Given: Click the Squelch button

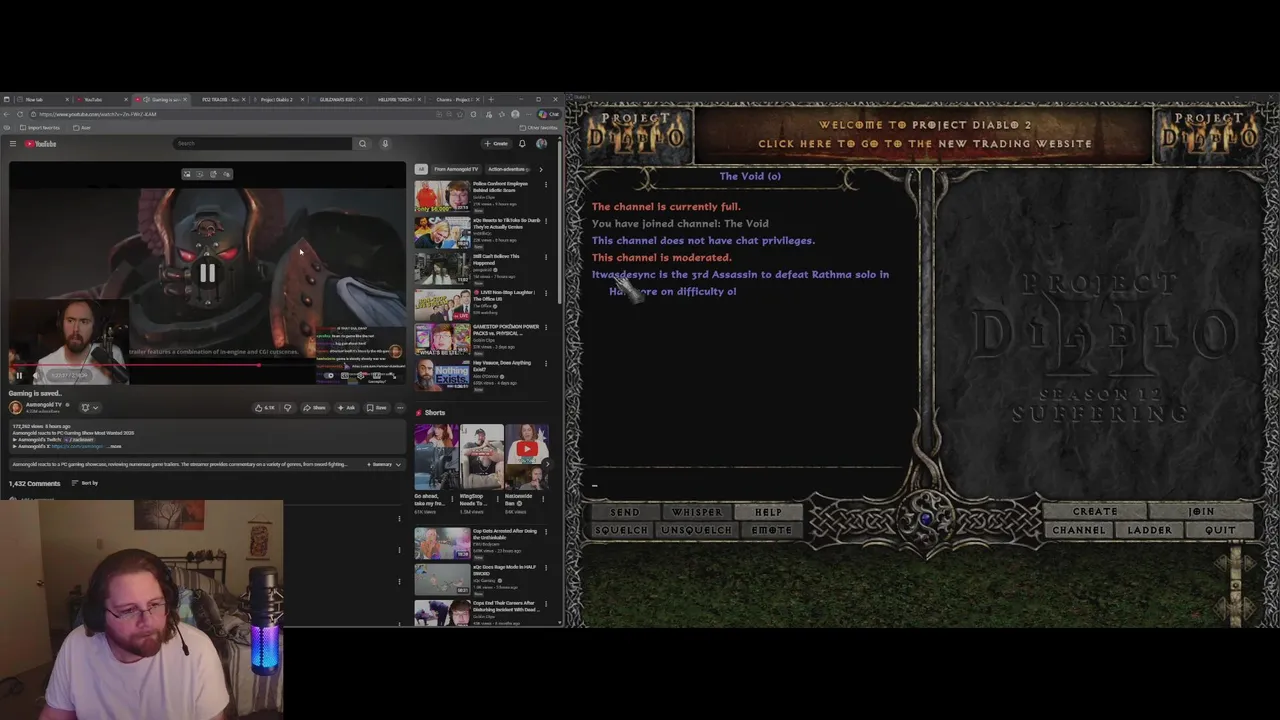Looking at the screenshot, I should (621, 530).
